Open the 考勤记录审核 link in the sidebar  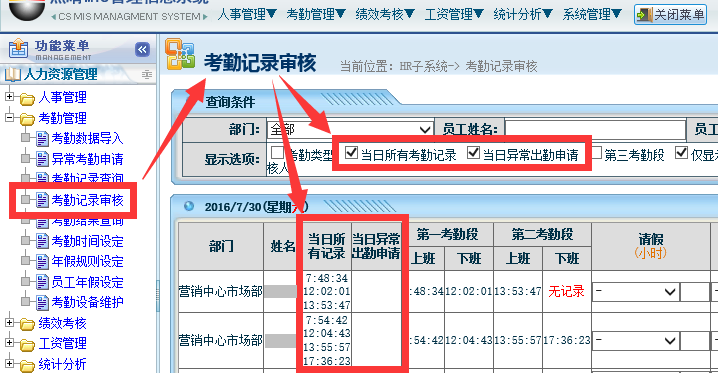point(87,200)
